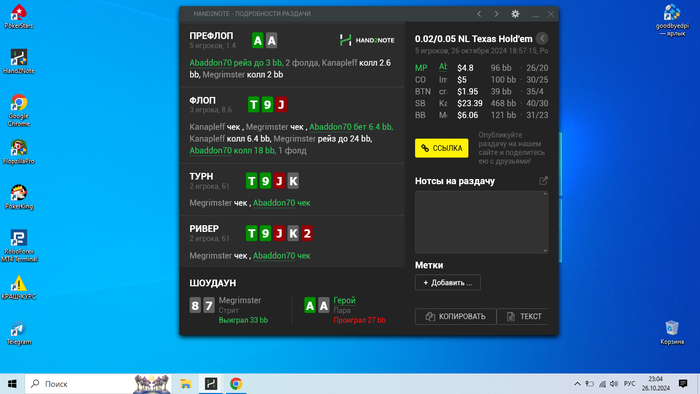Screen dimensions: 700x394
Task: Go to next hand with right arrow
Action: [x=496, y=14]
